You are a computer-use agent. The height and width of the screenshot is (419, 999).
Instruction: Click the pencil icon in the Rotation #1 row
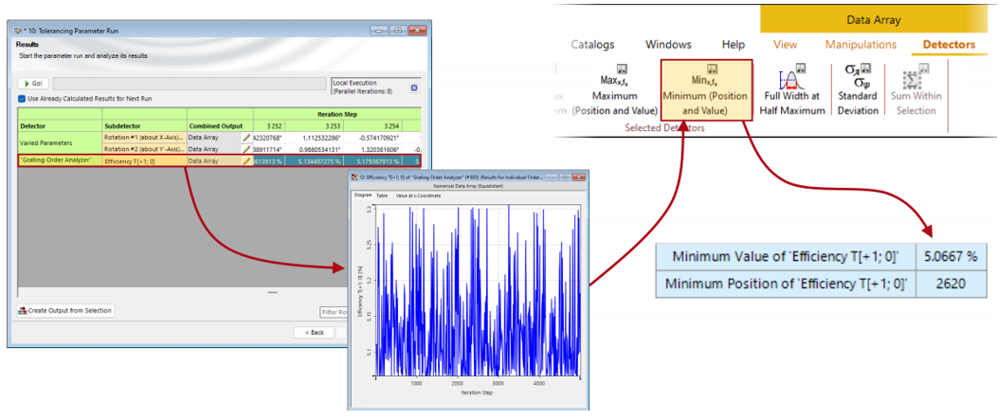tap(247, 136)
